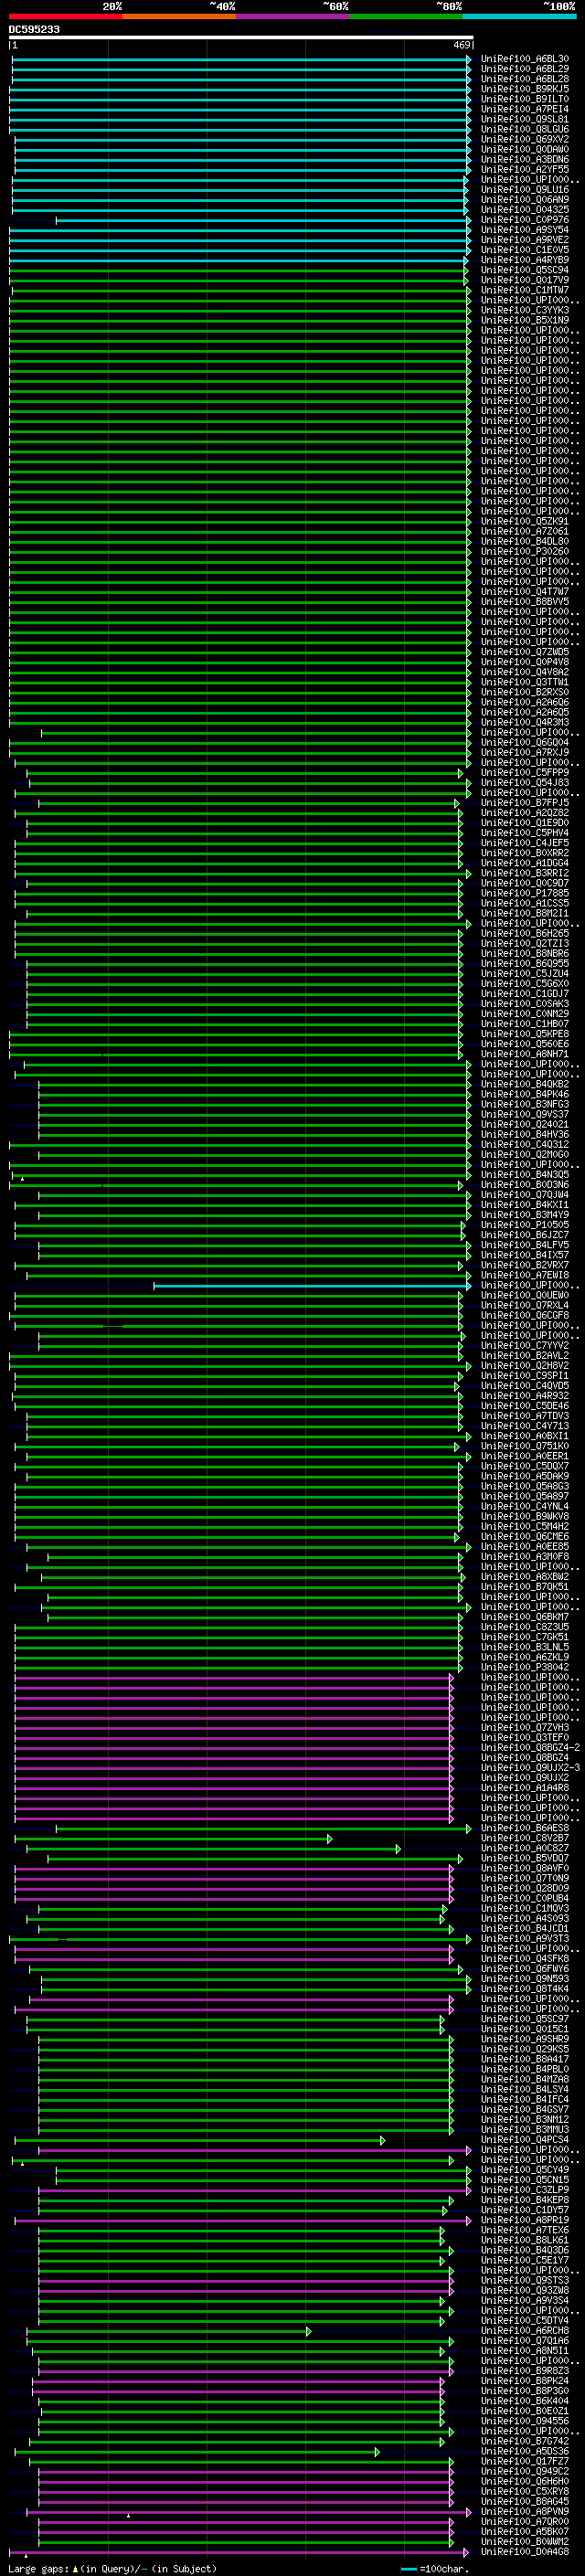Click the label UniRef100_B4DL80
The image size is (585, 2576).
point(525,541)
